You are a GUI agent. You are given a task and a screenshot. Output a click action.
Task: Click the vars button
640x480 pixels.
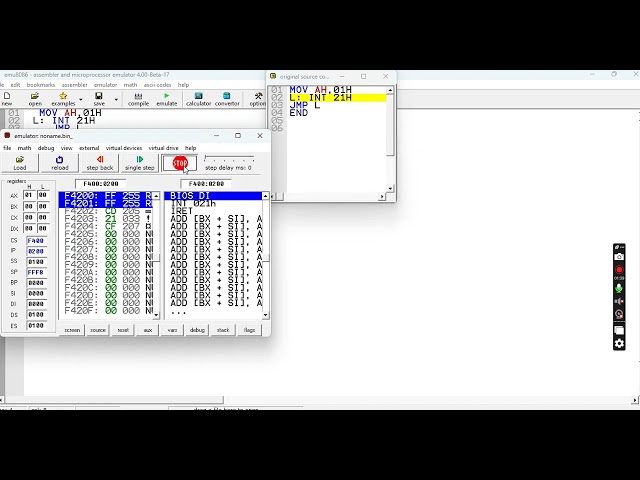(x=172, y=330)
